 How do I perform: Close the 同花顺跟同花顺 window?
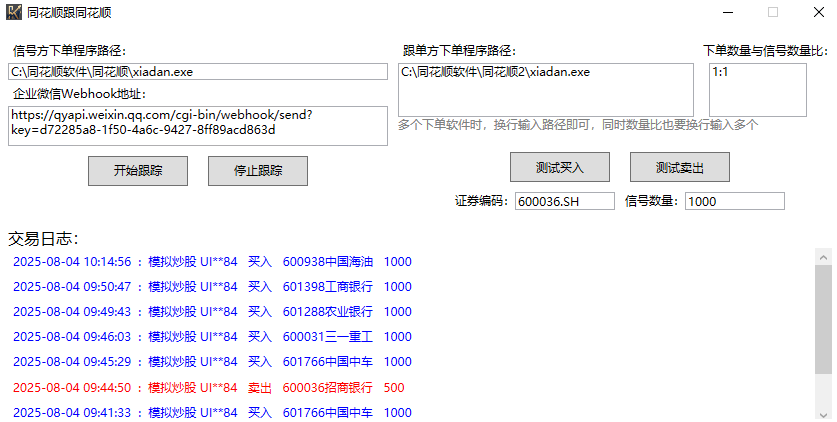pyautogui.click(x=819, y=12)
